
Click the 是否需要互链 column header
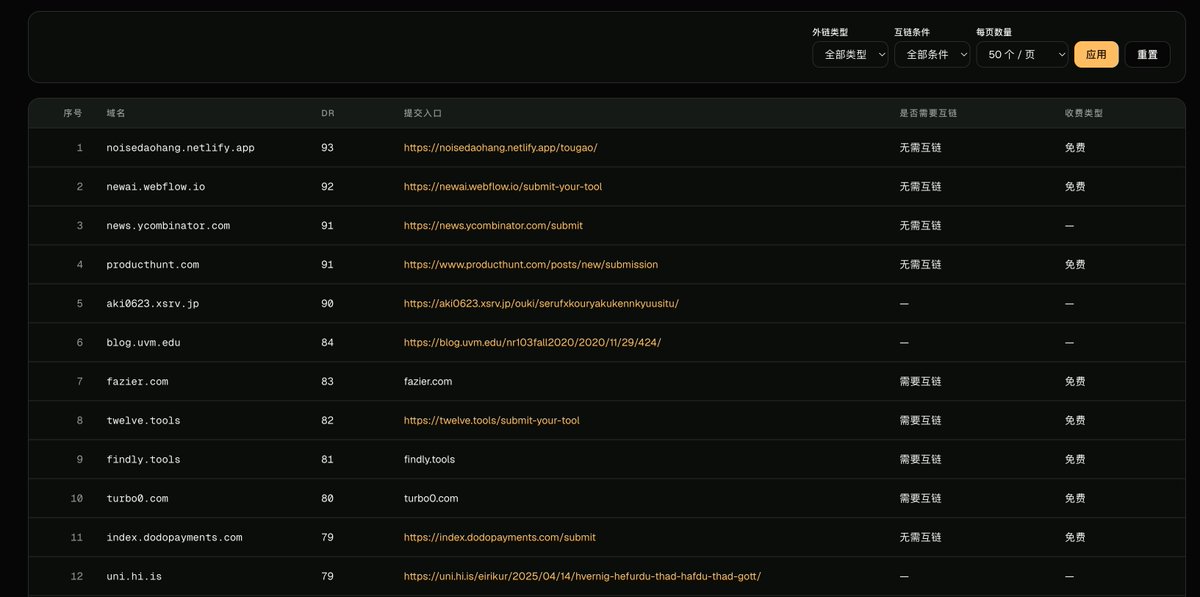click(x=928, y=114)
